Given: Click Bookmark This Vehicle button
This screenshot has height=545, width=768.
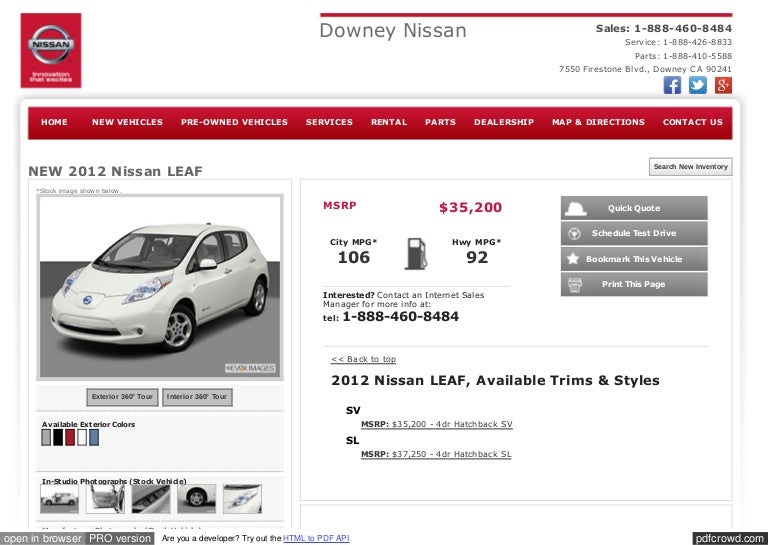Looking at the screenshot, I should pos(634,259).
